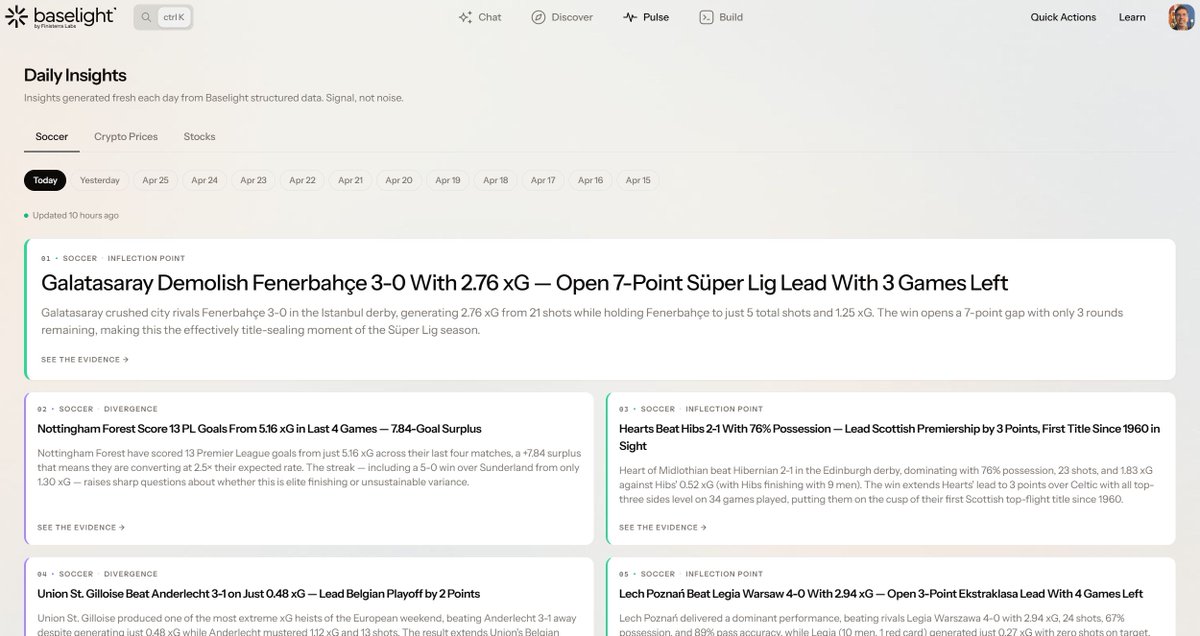The height and width of the screenshot is (636, 1200).
Task: Click the Learn link
Action: 1132,17
